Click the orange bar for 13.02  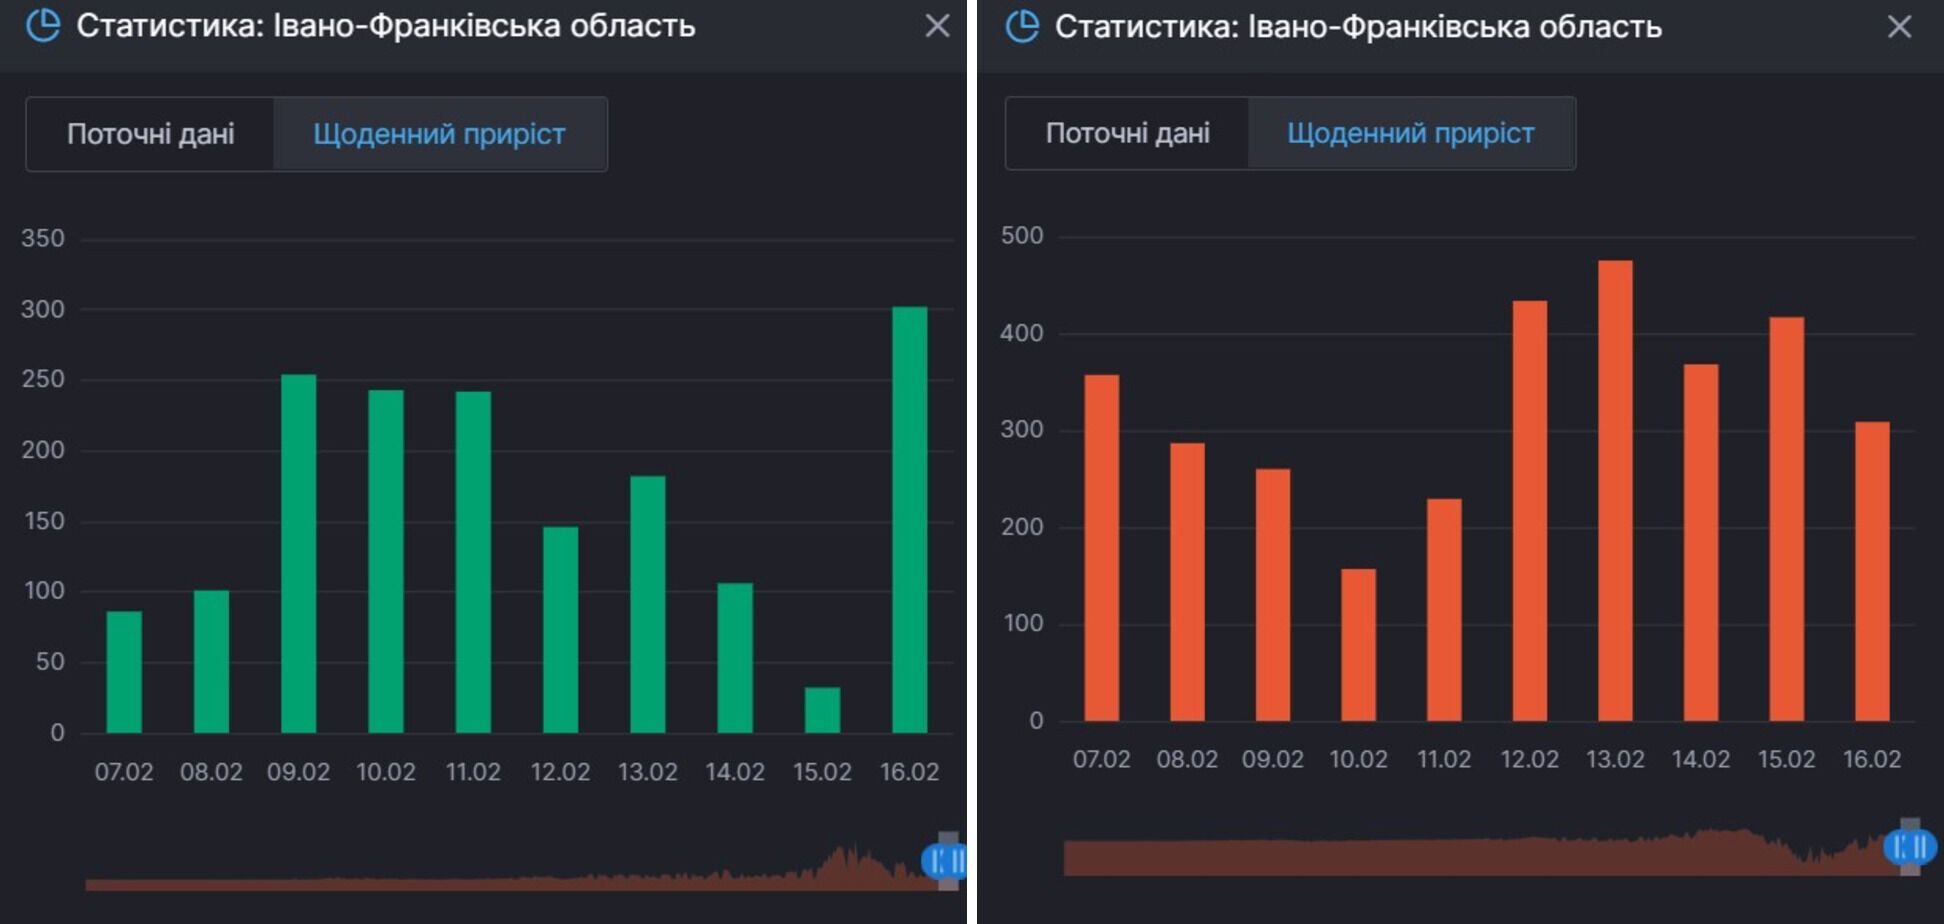pyautogui.click(x=1615, y=490)
